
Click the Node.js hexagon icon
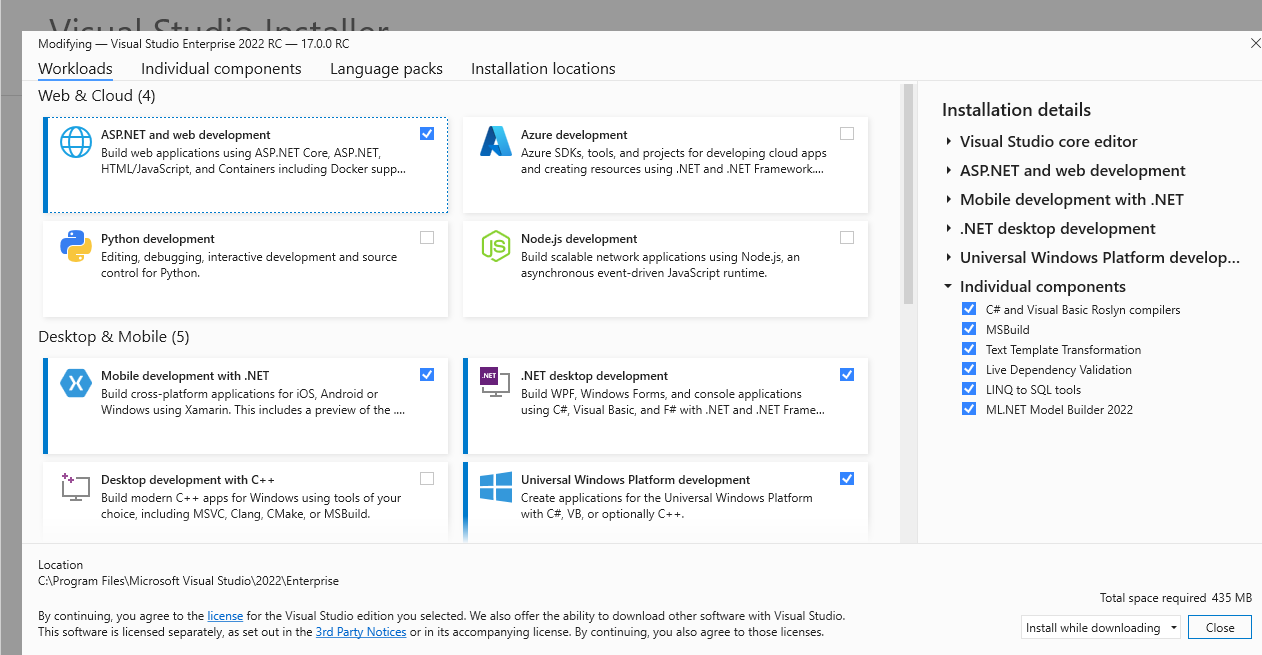[x=495, y=246]
